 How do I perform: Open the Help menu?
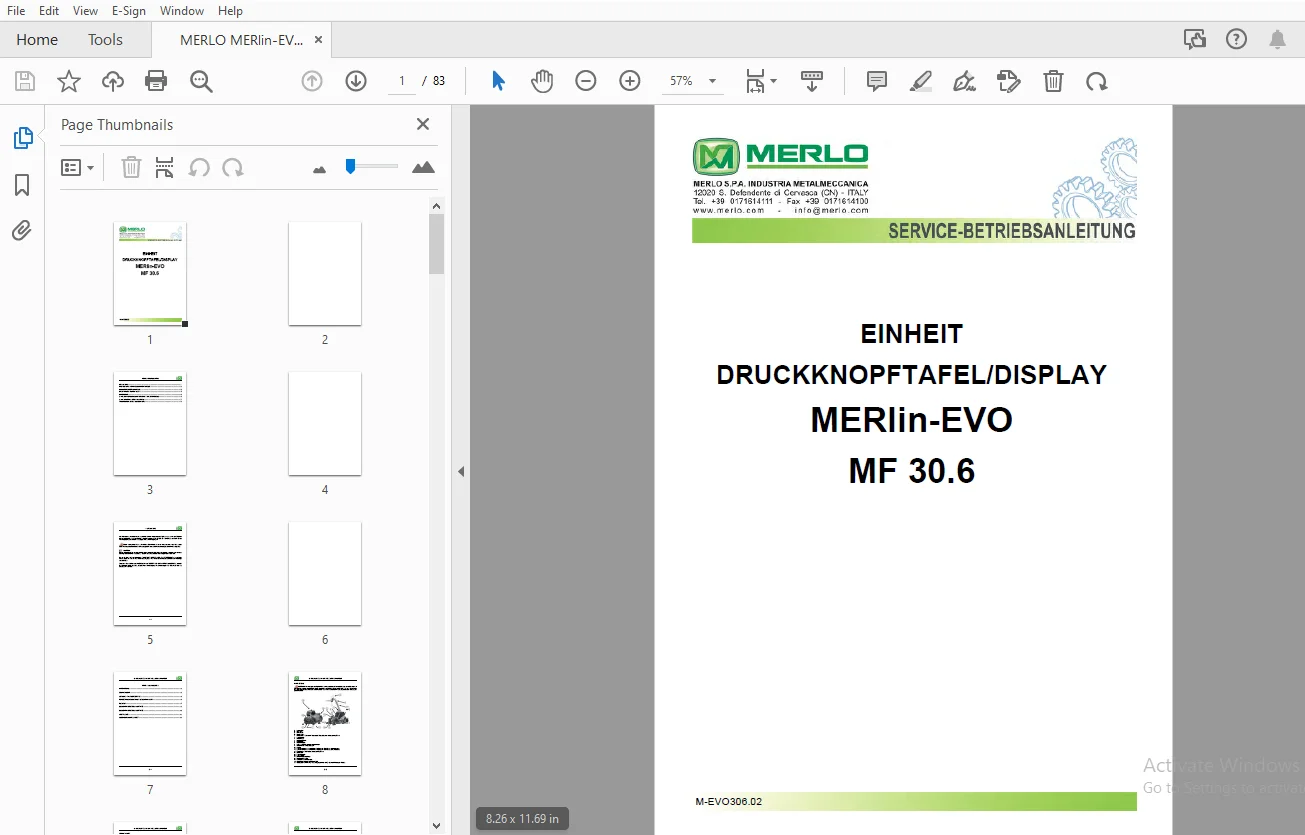coord(230,11)
